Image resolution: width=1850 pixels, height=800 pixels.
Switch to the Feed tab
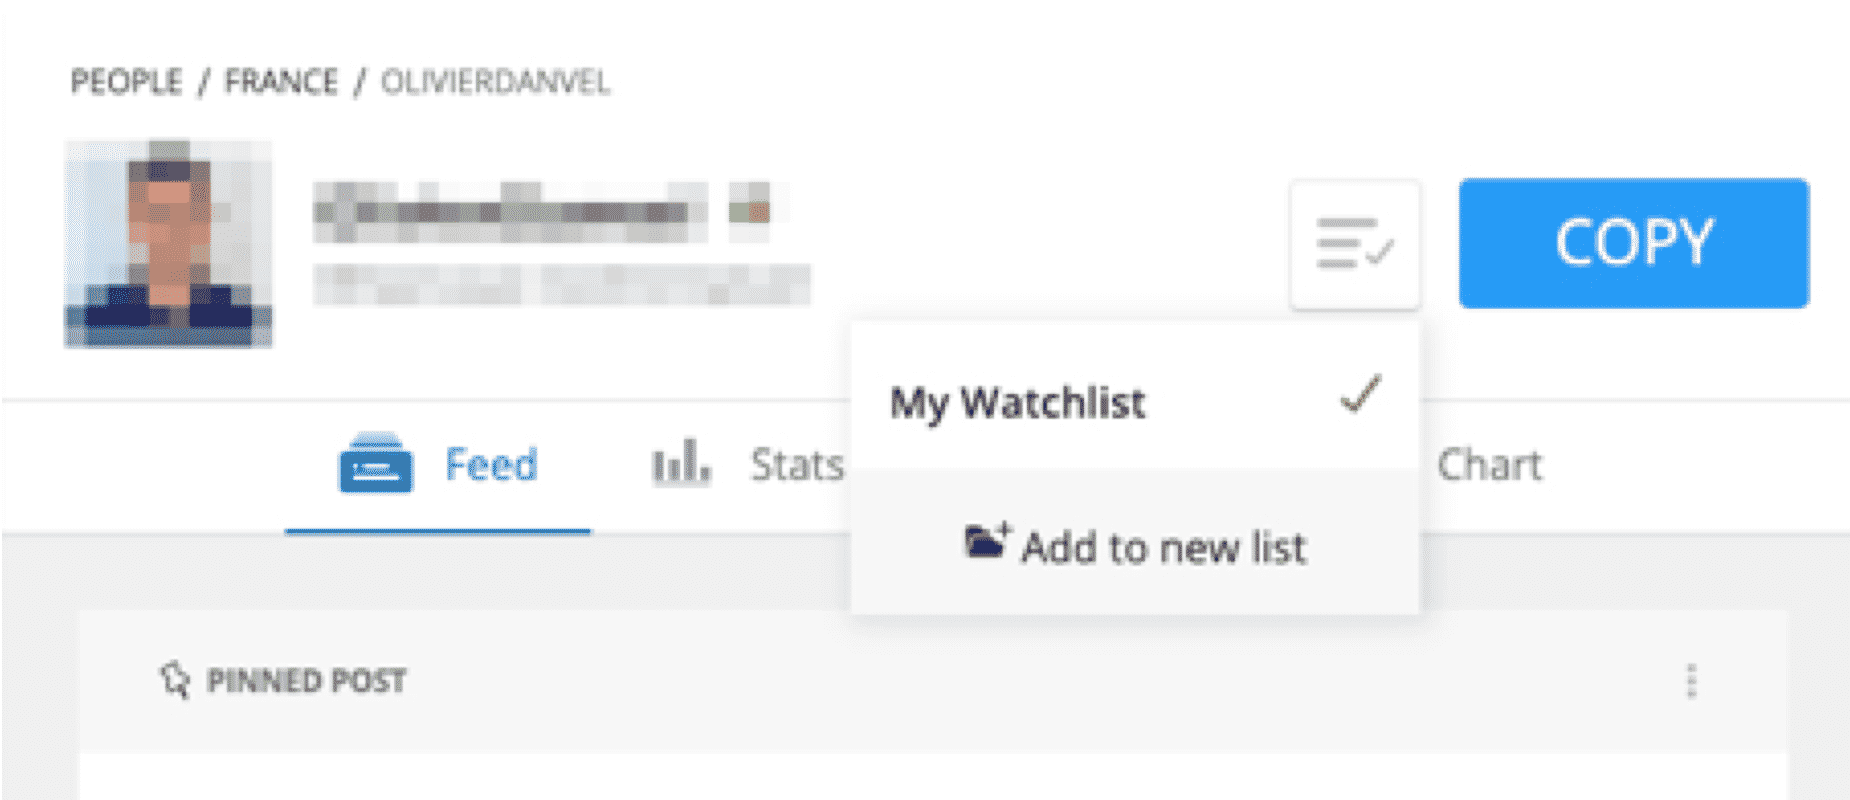pos(438,465)
